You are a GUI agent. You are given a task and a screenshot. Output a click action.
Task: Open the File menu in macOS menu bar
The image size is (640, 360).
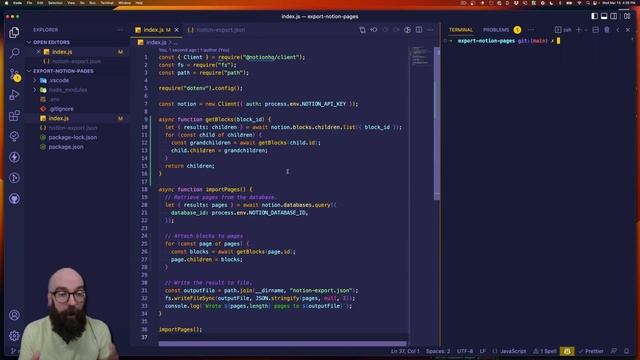29,2
